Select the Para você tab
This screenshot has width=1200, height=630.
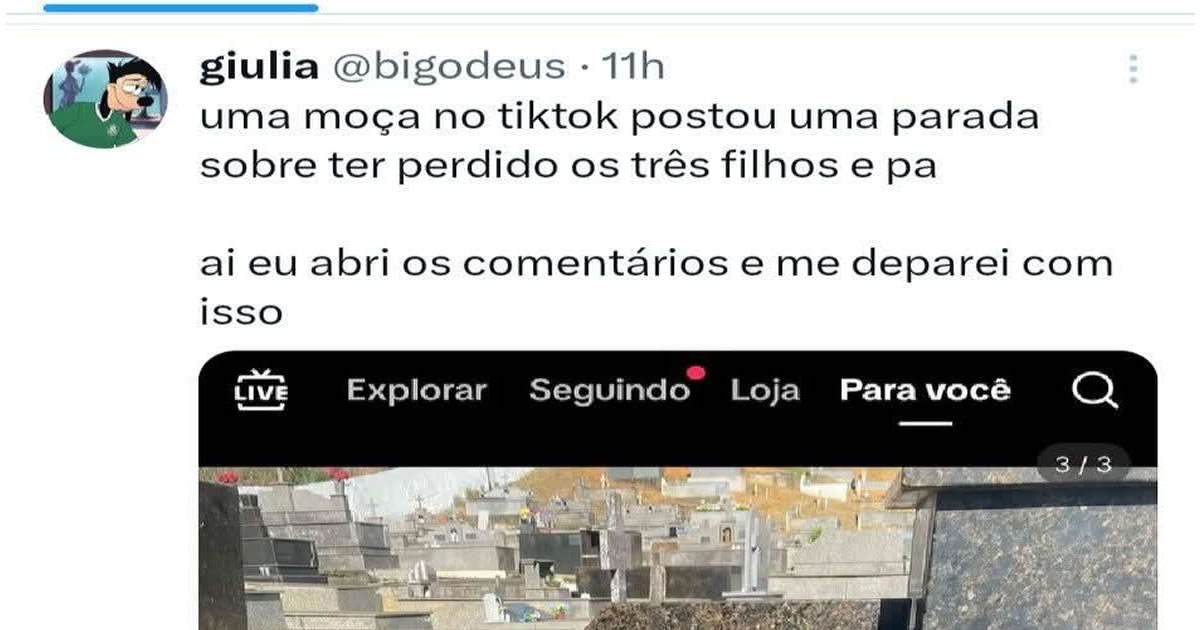[x=925, y=390]
